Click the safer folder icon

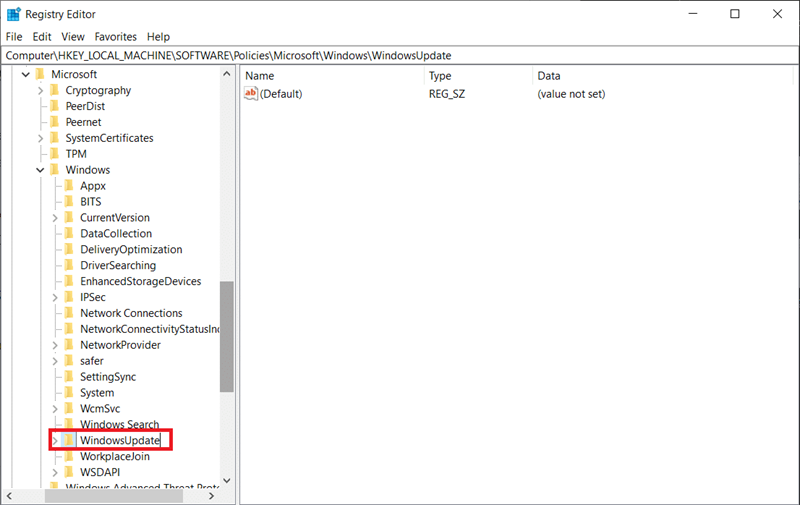click(x=69, y=361)
